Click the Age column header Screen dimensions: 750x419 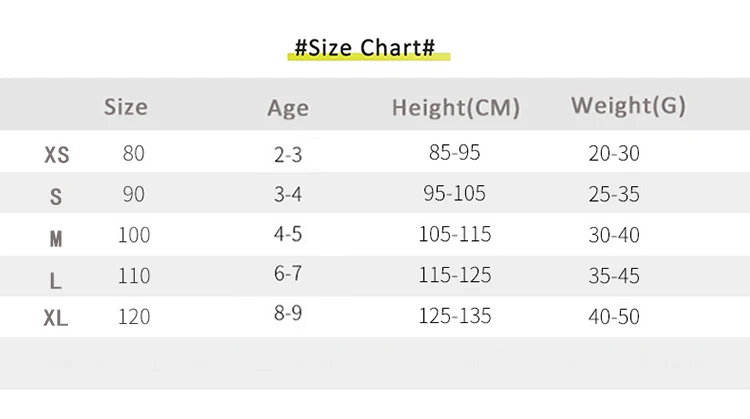click(288, 108)
